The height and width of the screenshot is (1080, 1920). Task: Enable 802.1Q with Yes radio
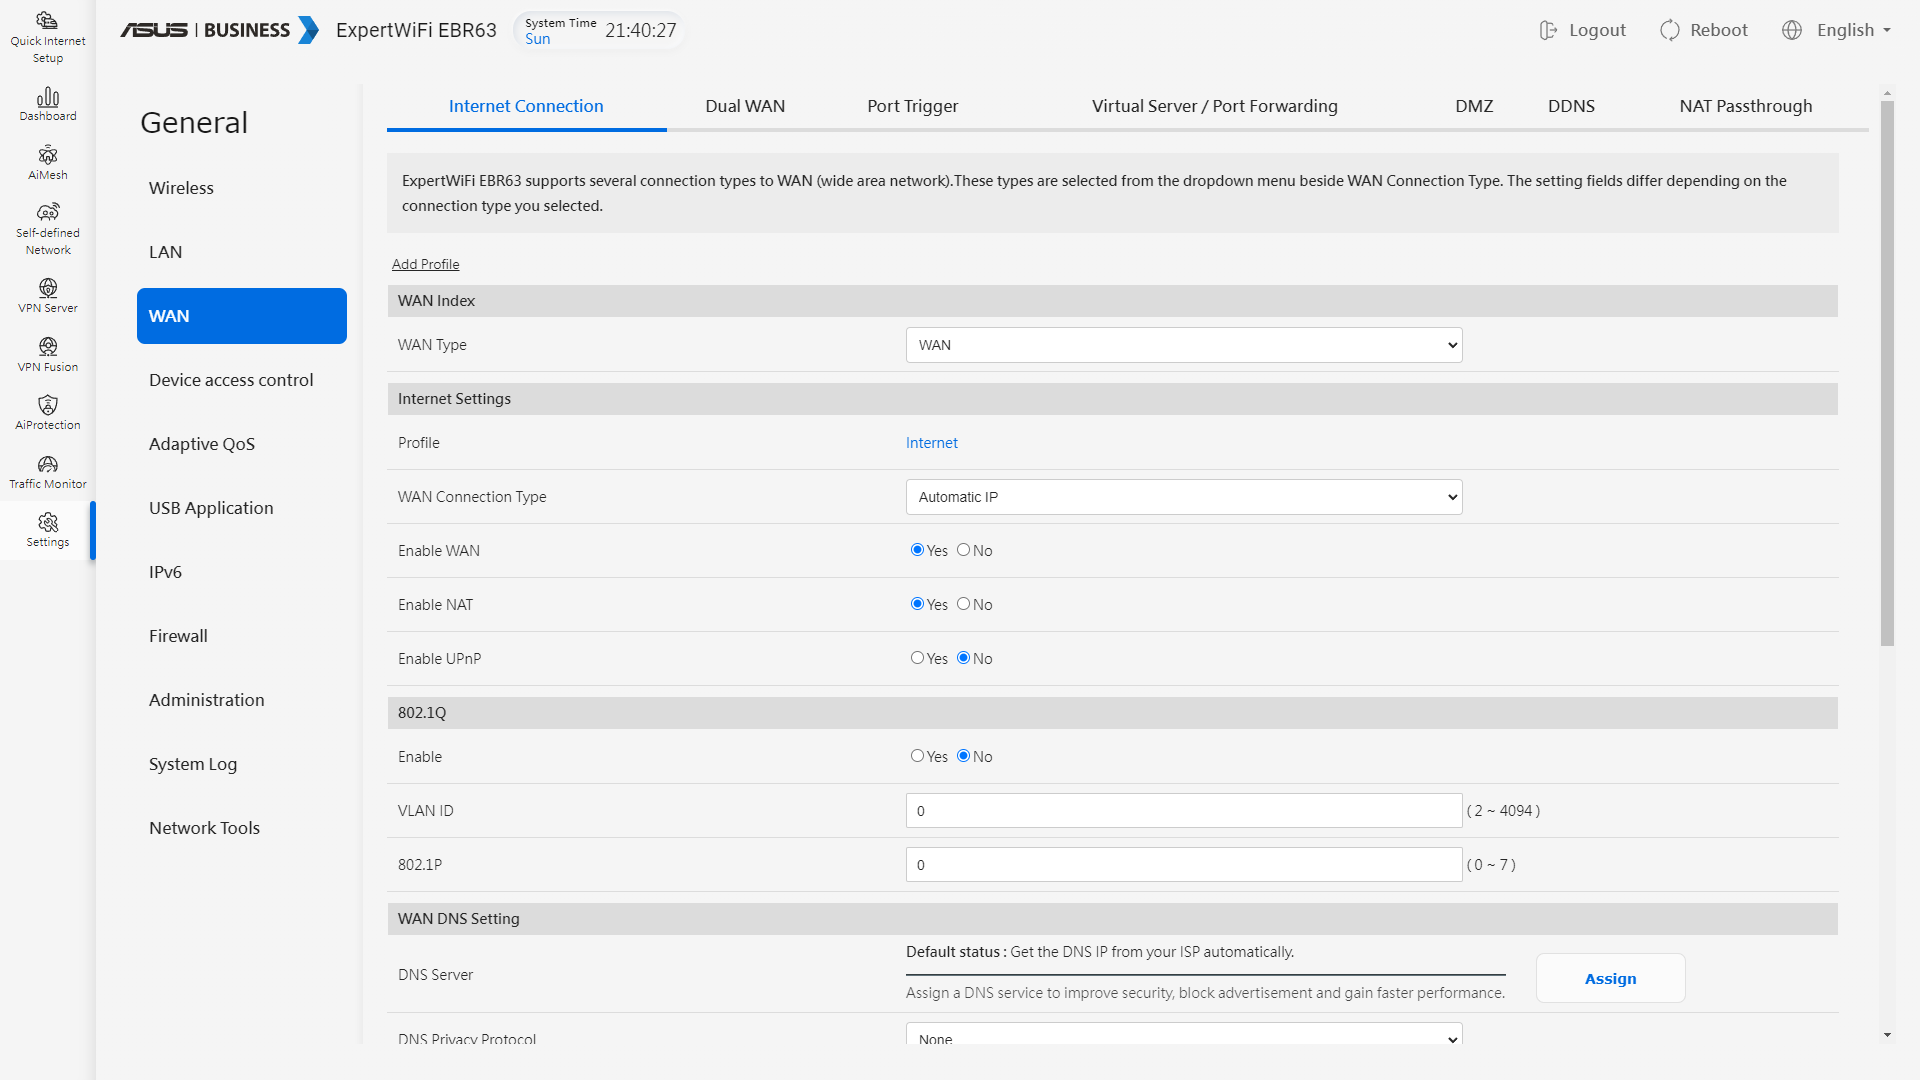pyautogui.click(x=917, y=756)
